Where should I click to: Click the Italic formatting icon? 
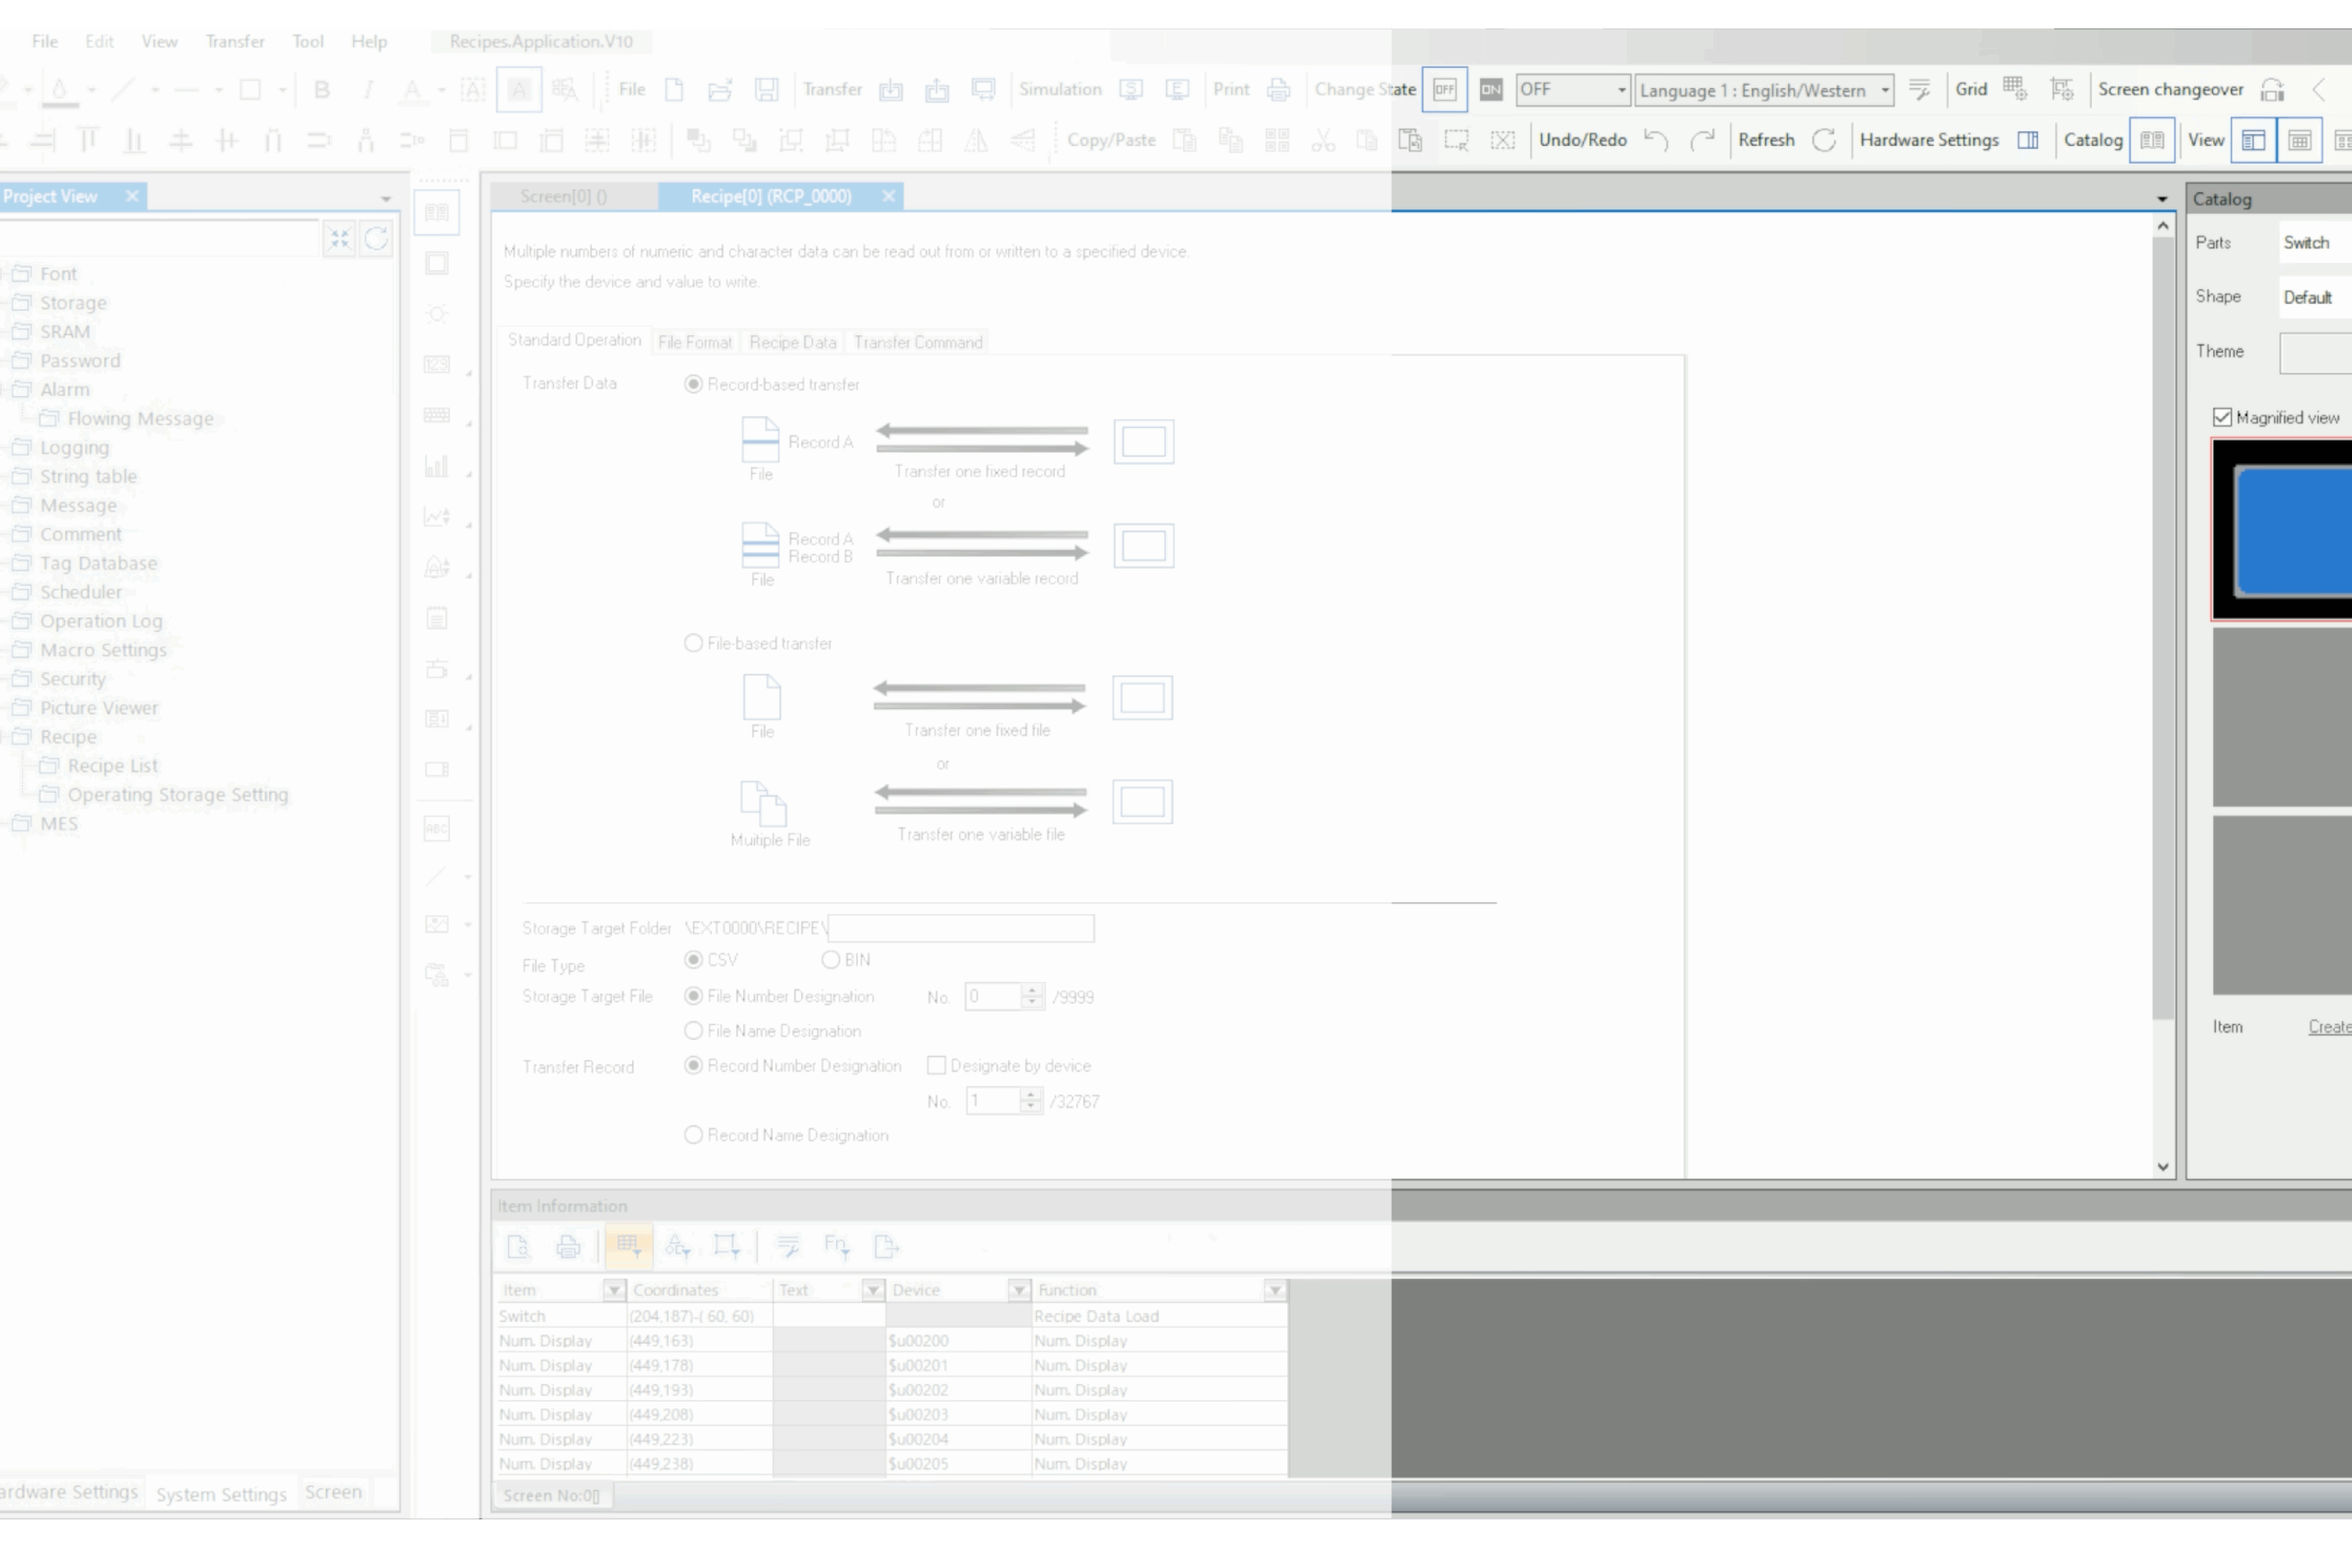(368, 90)
